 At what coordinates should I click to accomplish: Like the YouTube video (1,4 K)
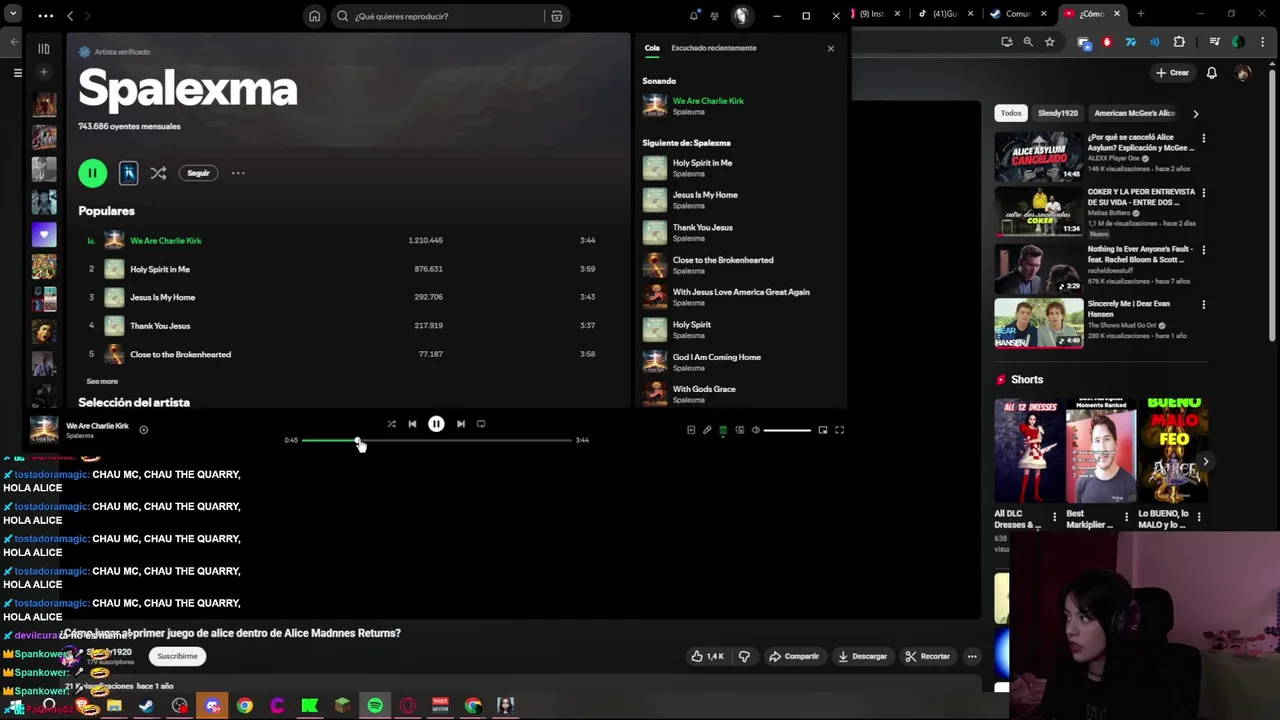707,656
